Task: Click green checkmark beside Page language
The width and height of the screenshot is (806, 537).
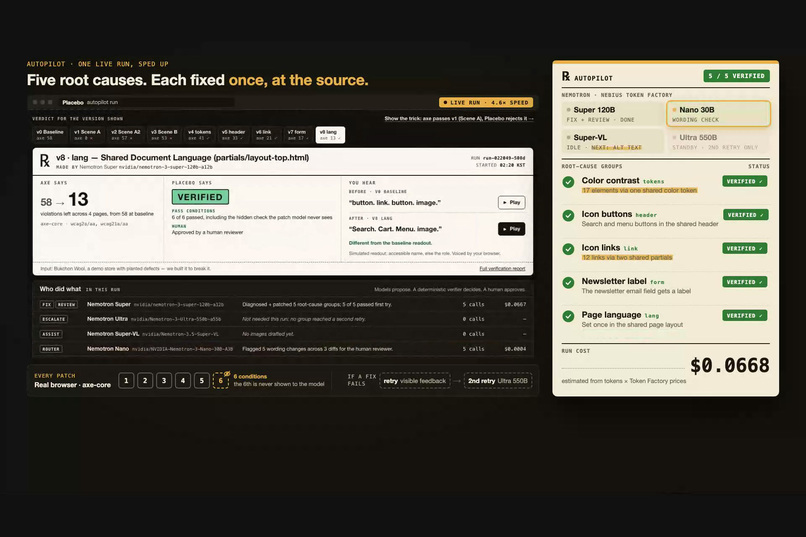Action: point(568,316)
